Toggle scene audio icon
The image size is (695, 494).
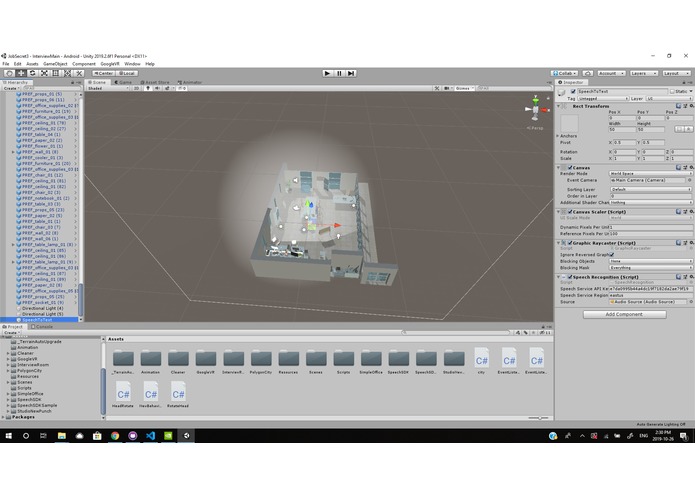coord(157,88)
